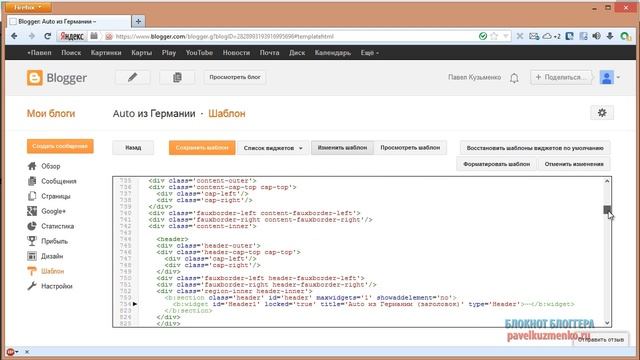Click code editor scroll down arrow
Viewport: 640px width, 360px height.
tap(607, 323)
